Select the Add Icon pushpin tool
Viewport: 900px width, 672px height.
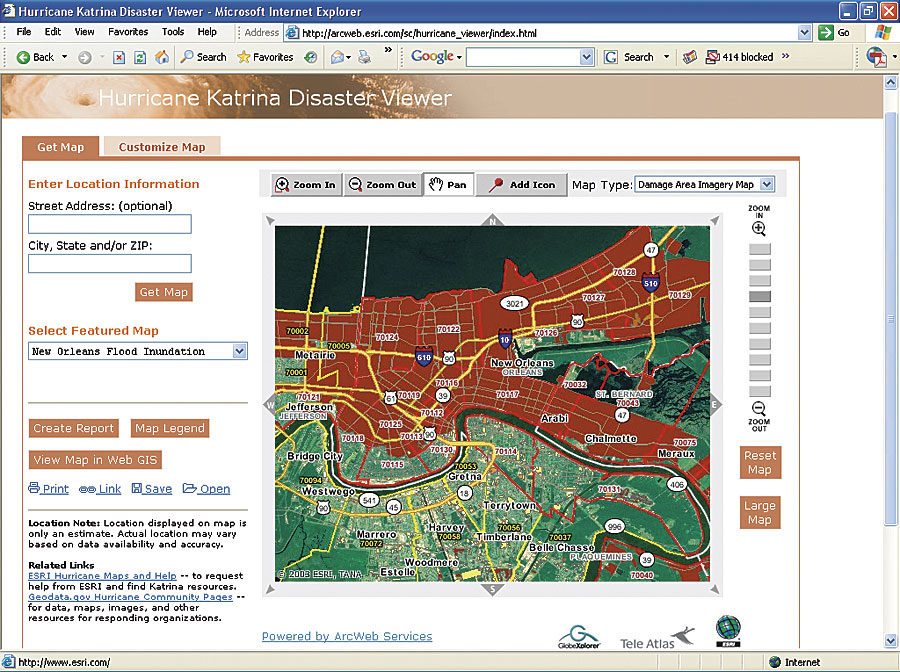(x=522, y=185)
